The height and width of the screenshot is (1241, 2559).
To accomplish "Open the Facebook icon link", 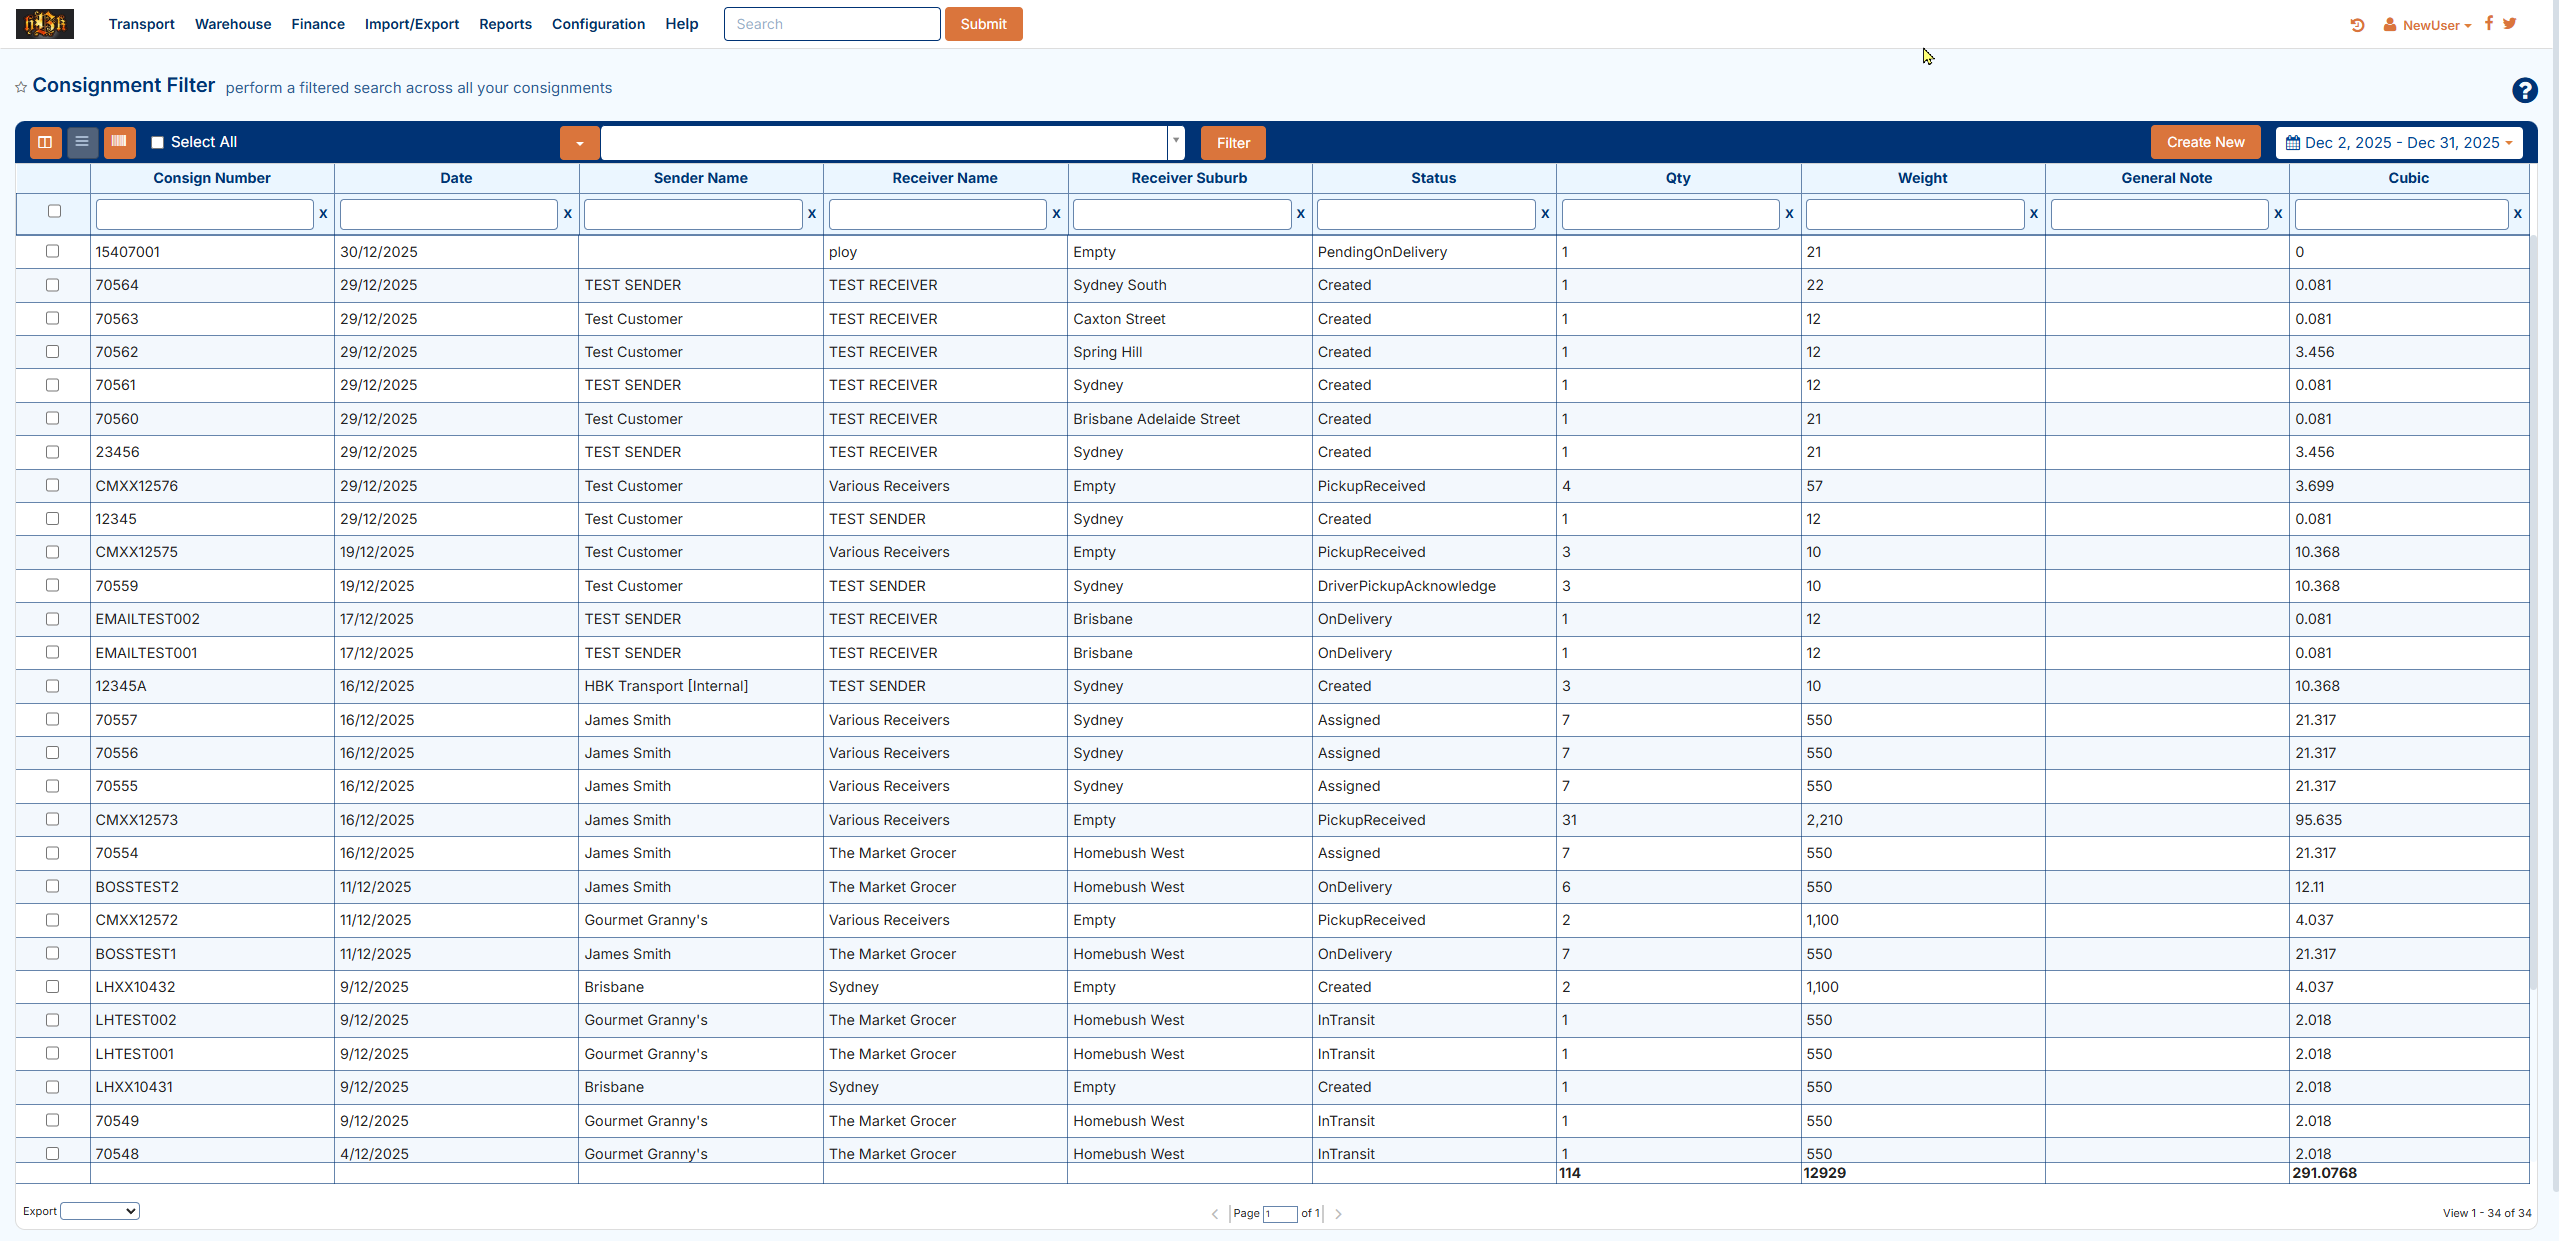I will pos(2489,24).
